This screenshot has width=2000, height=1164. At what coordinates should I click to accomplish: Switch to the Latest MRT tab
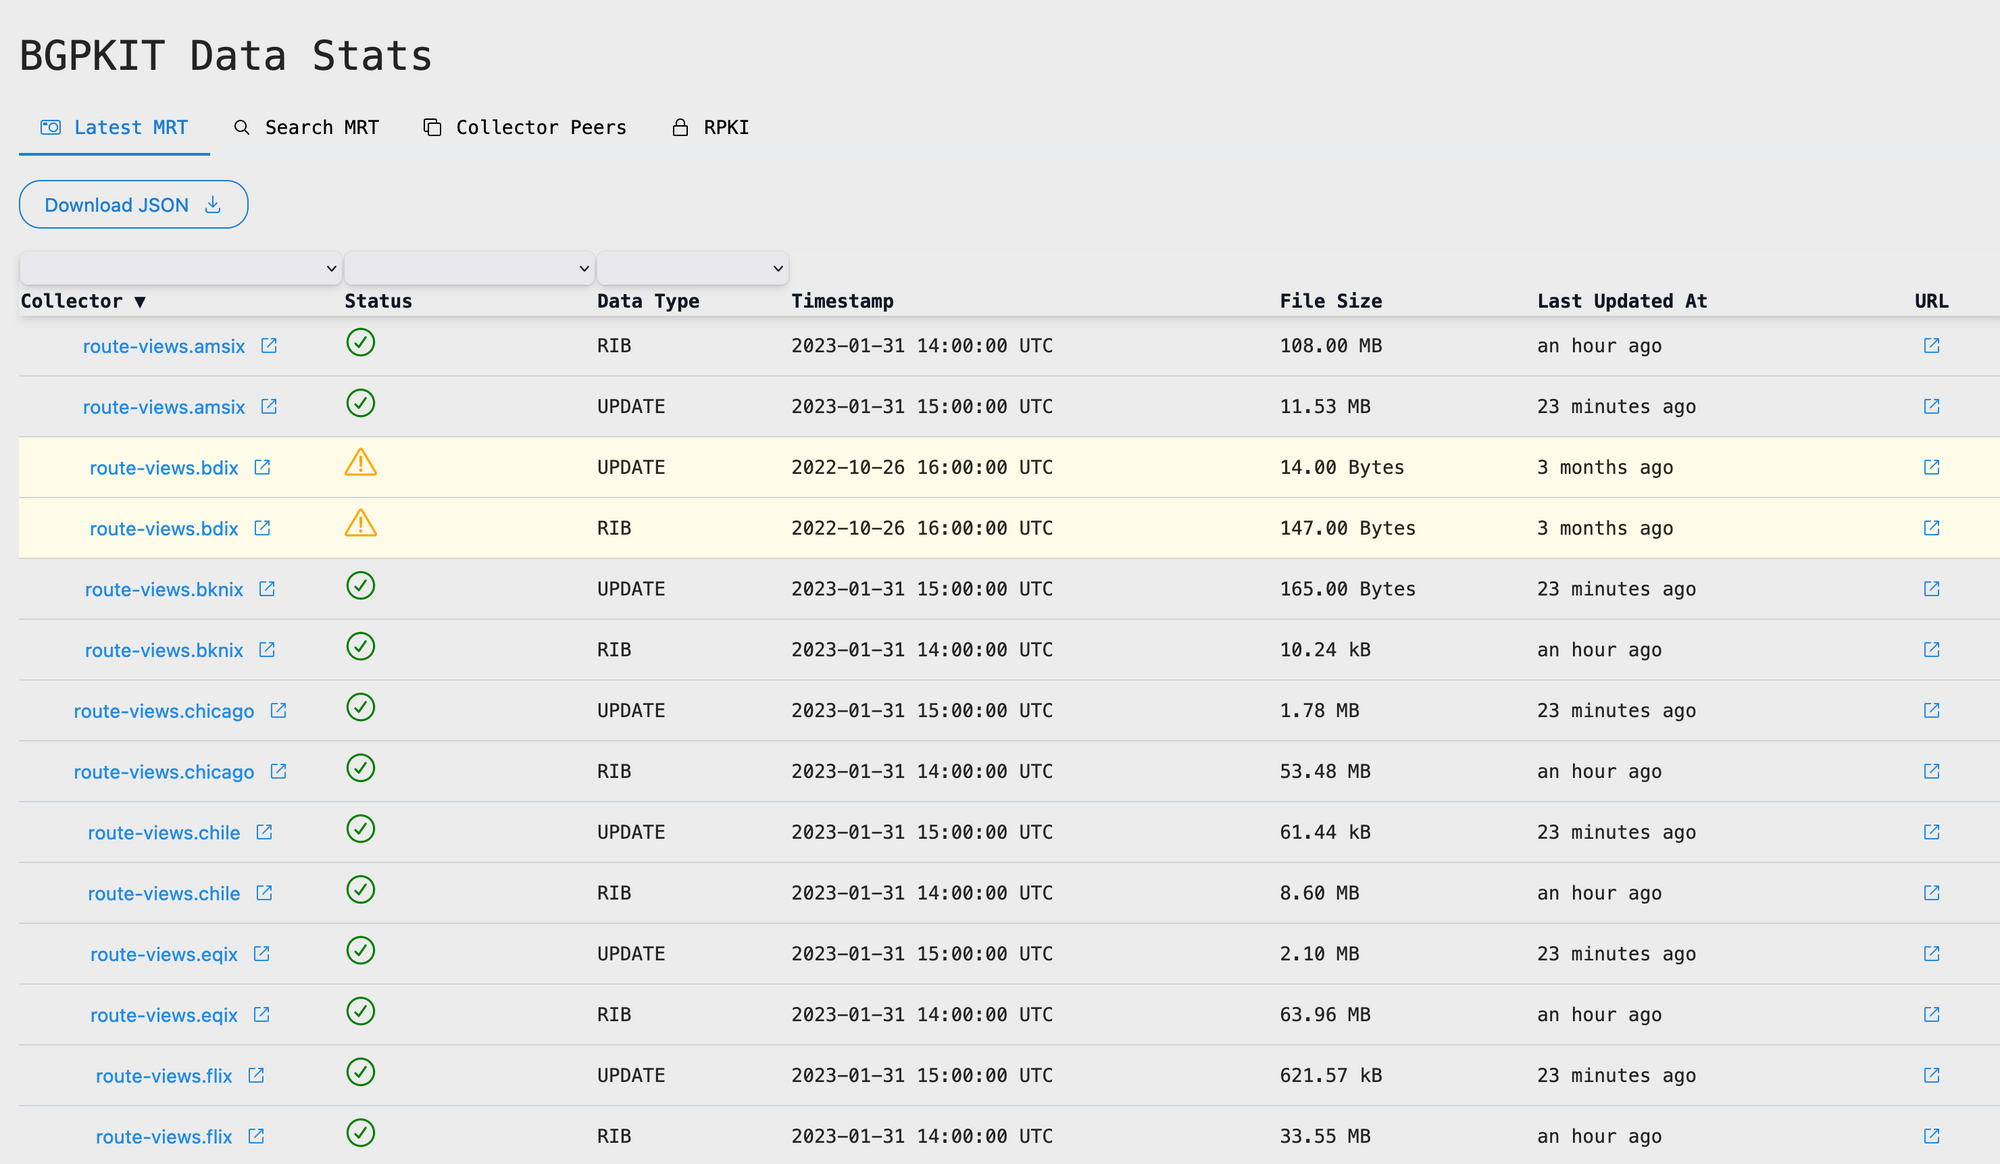click(114, 127)
